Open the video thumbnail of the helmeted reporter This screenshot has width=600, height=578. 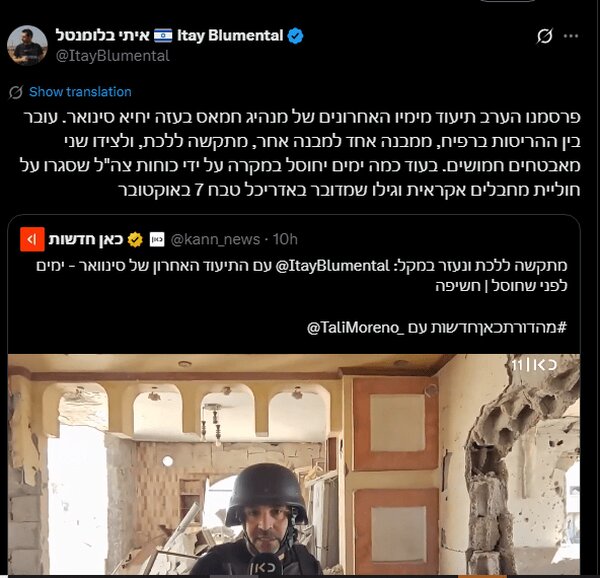293,464
